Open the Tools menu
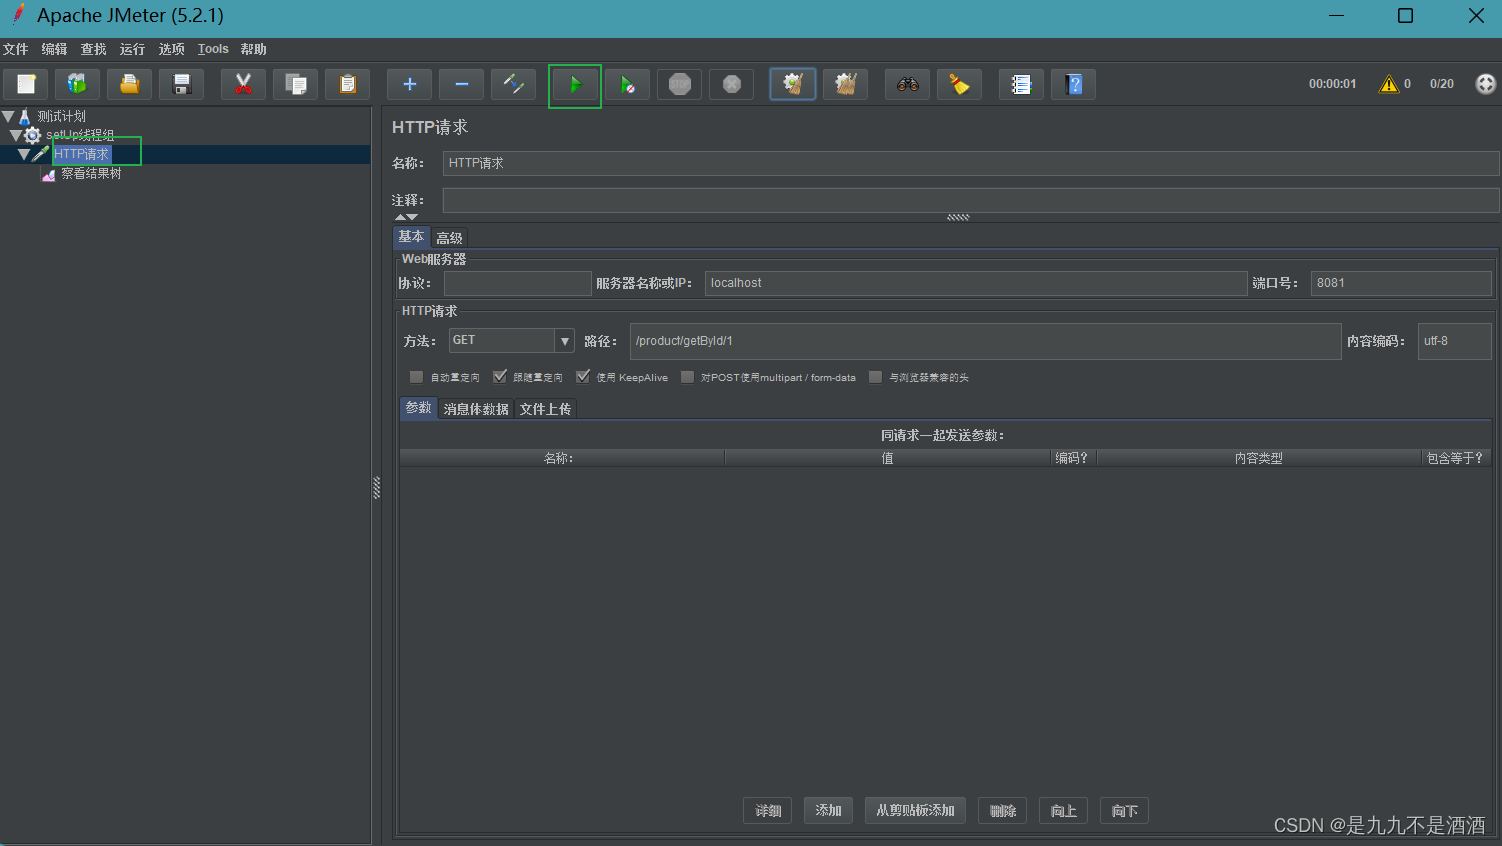This screenshot has width=1502, height=846. point(213,49)
